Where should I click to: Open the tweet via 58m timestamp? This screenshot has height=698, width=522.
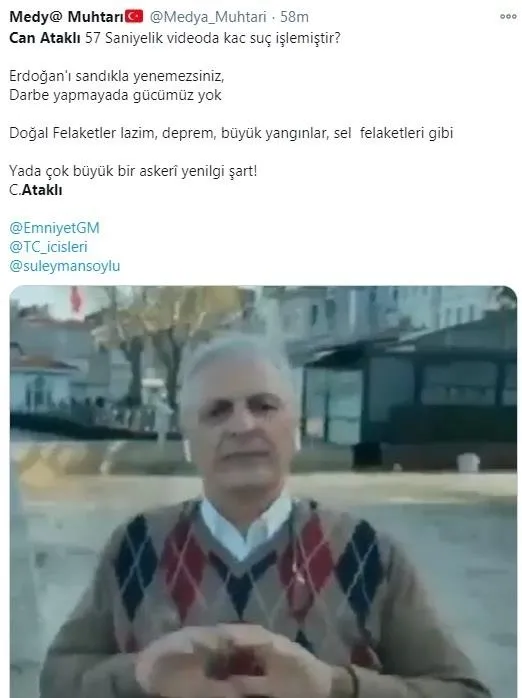click(x=294, y=17)
